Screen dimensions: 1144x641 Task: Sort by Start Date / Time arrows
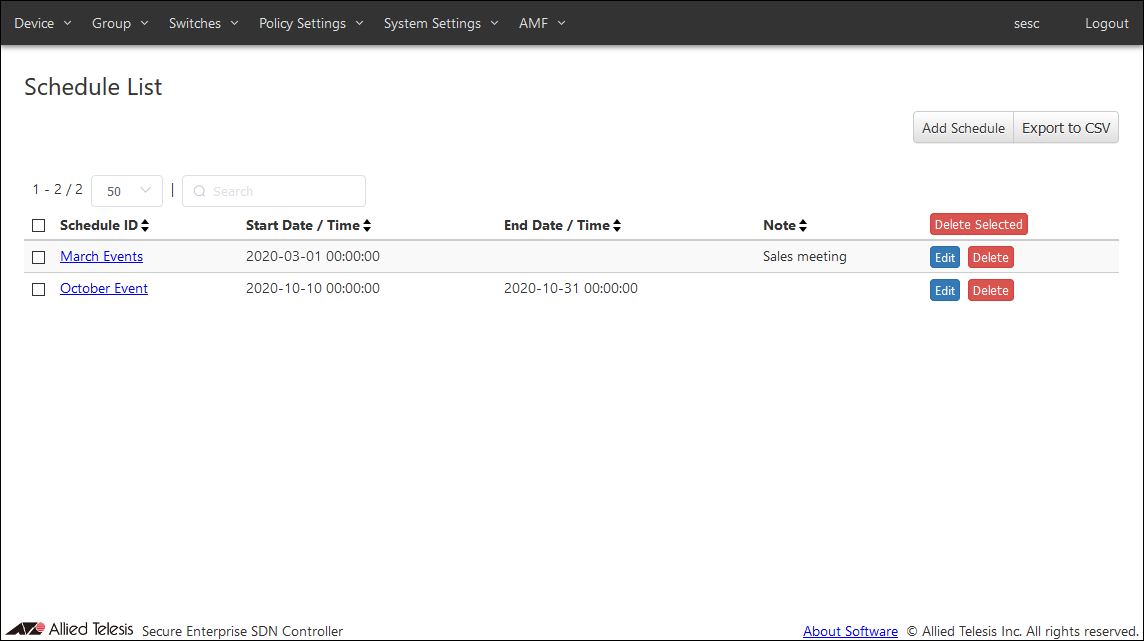[367, 226]
